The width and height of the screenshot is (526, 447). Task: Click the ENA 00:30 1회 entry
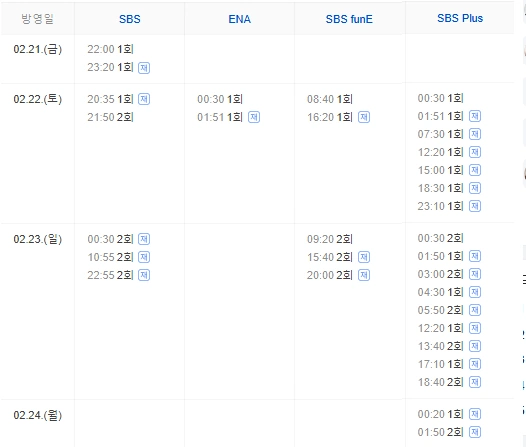(220, 99)
